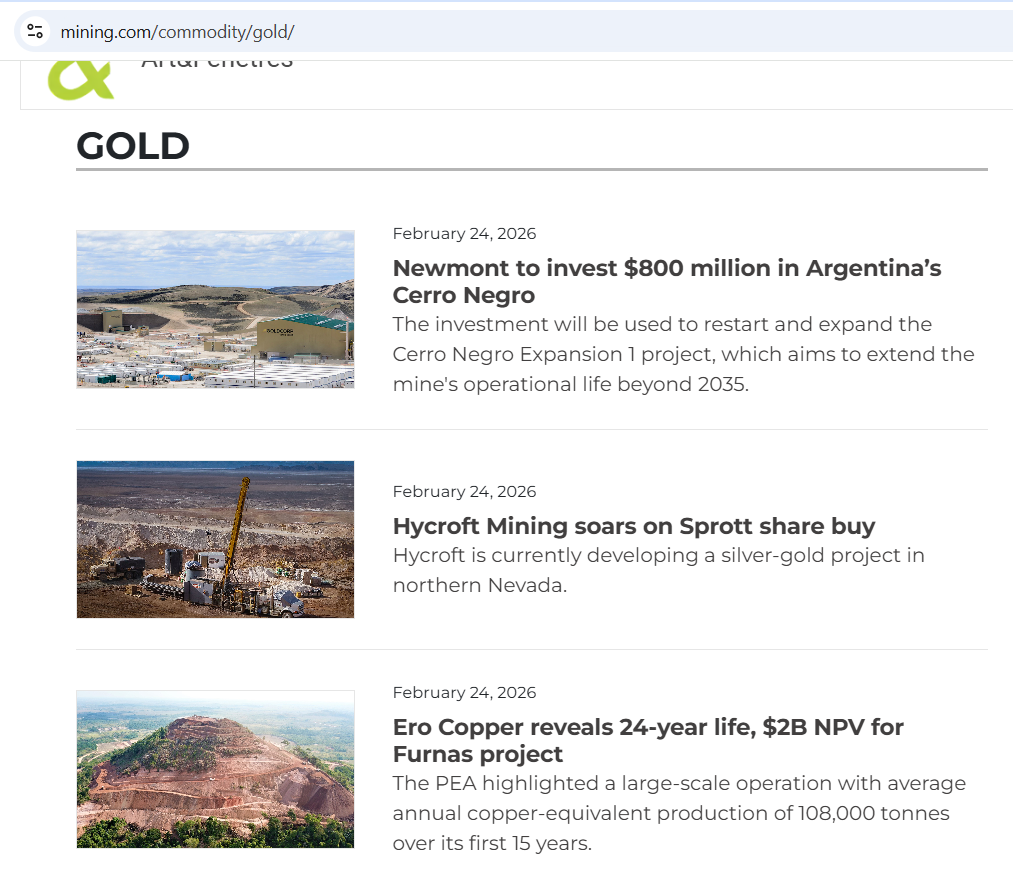1013x872 pixels.
Task: Click the Furnas project hill aerial thumbnail
Action: (x=215, y=769)
